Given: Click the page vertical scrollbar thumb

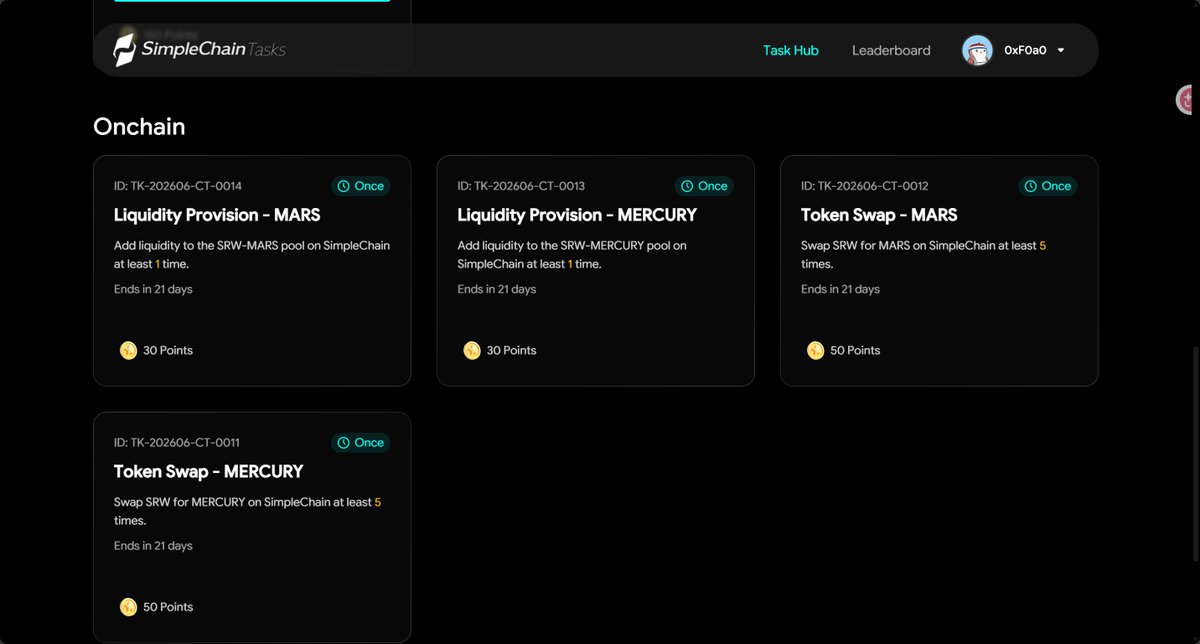Looking at the screenshot, I should tap(1195, 454).
